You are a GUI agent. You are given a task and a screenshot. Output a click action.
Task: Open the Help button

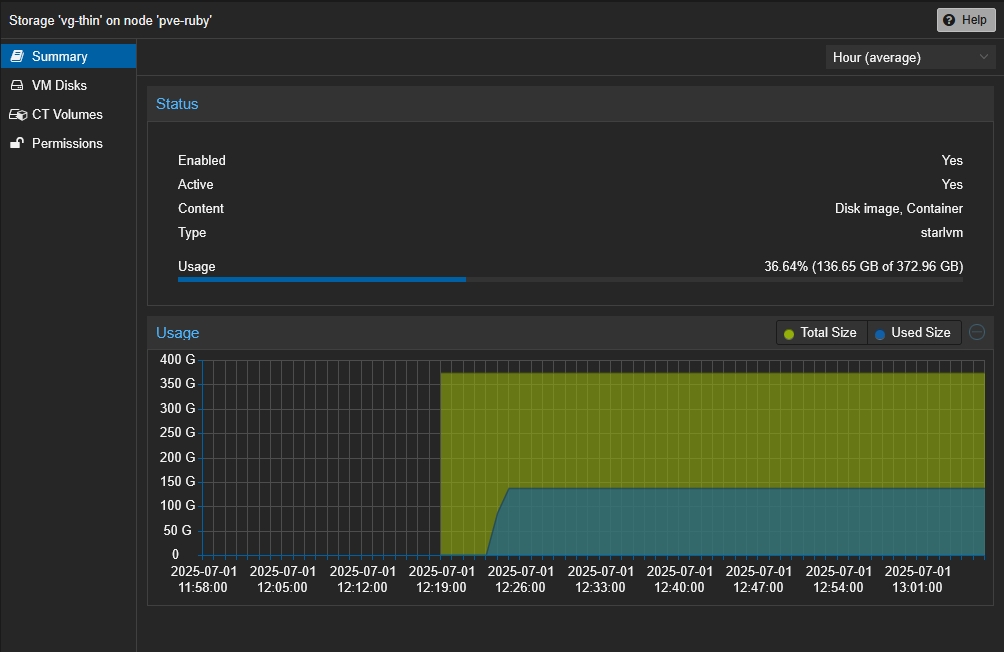point(966,20)
